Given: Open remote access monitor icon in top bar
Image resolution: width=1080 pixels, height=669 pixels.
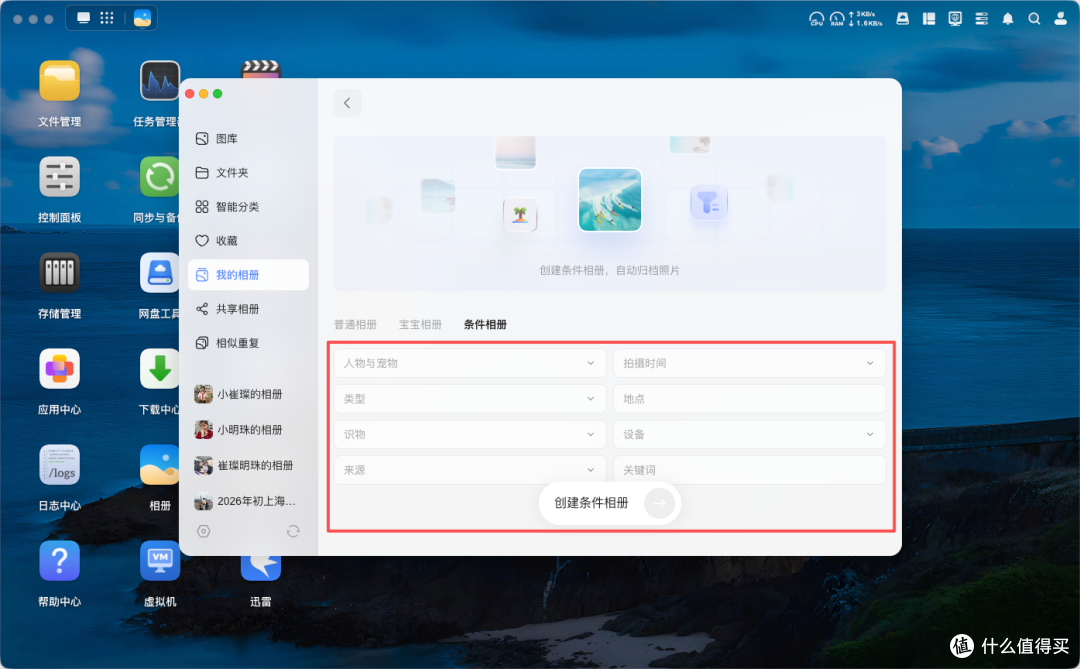Looking at the screenshot, I should (955, 19).
